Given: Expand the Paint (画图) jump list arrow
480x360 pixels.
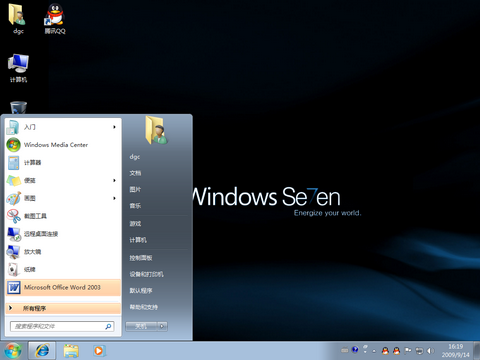Looking at the screenshot, I should coord(114,198).
